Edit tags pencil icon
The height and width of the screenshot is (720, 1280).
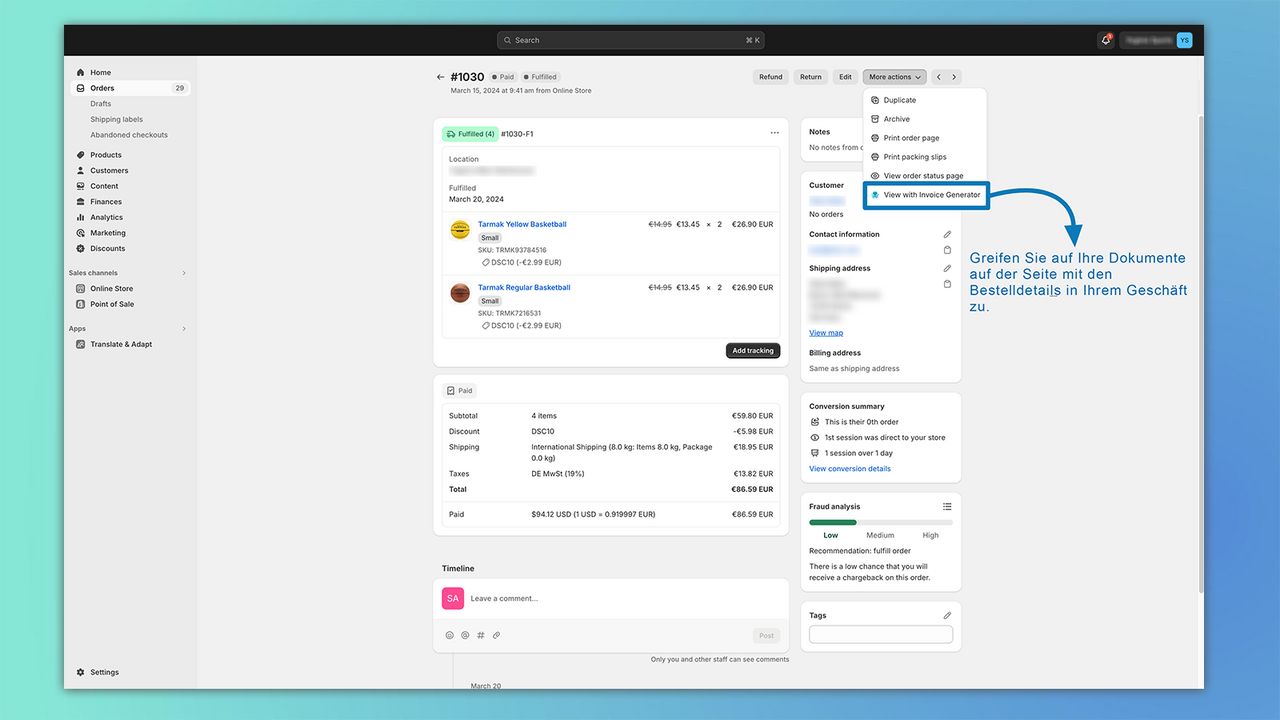click(x=947, y=616)
